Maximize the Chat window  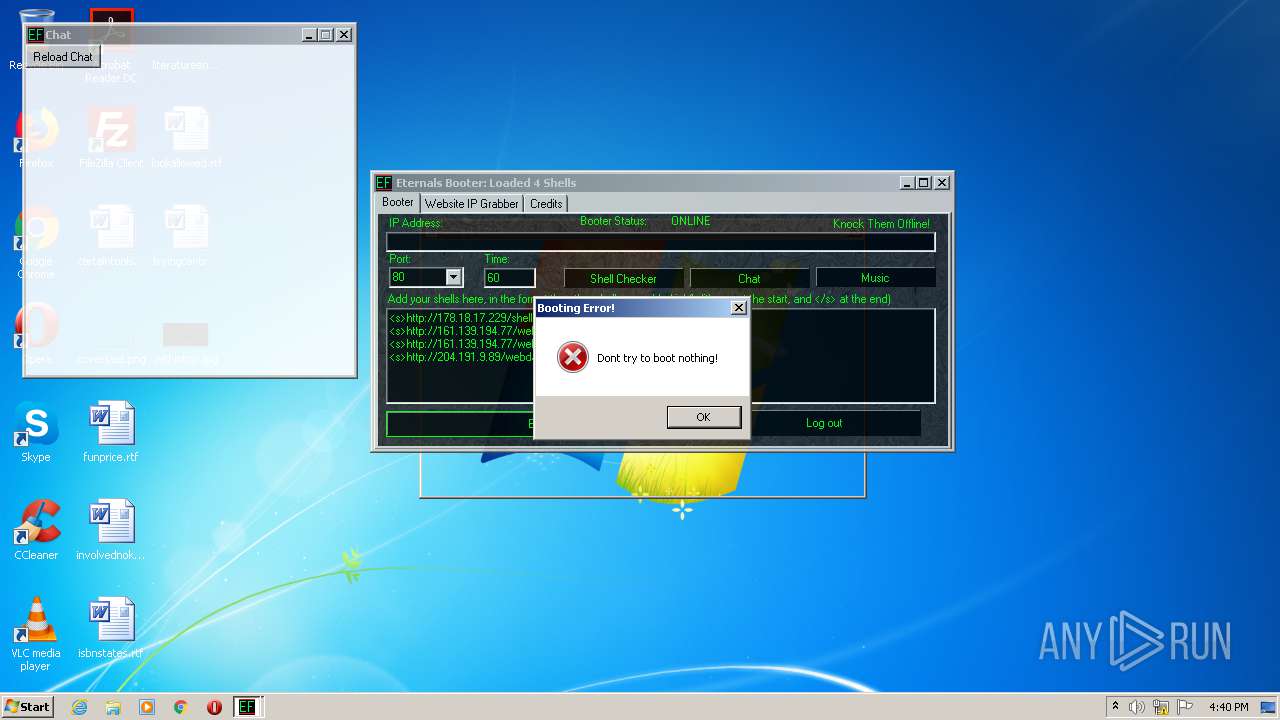326,34
